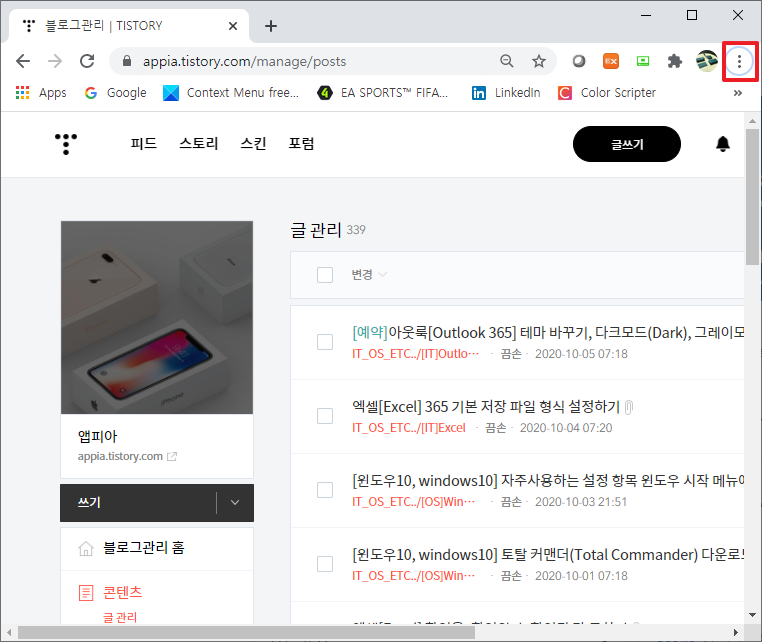Click the 콘텐츠 document icon
762x642 pixels.
coord(86,593)
